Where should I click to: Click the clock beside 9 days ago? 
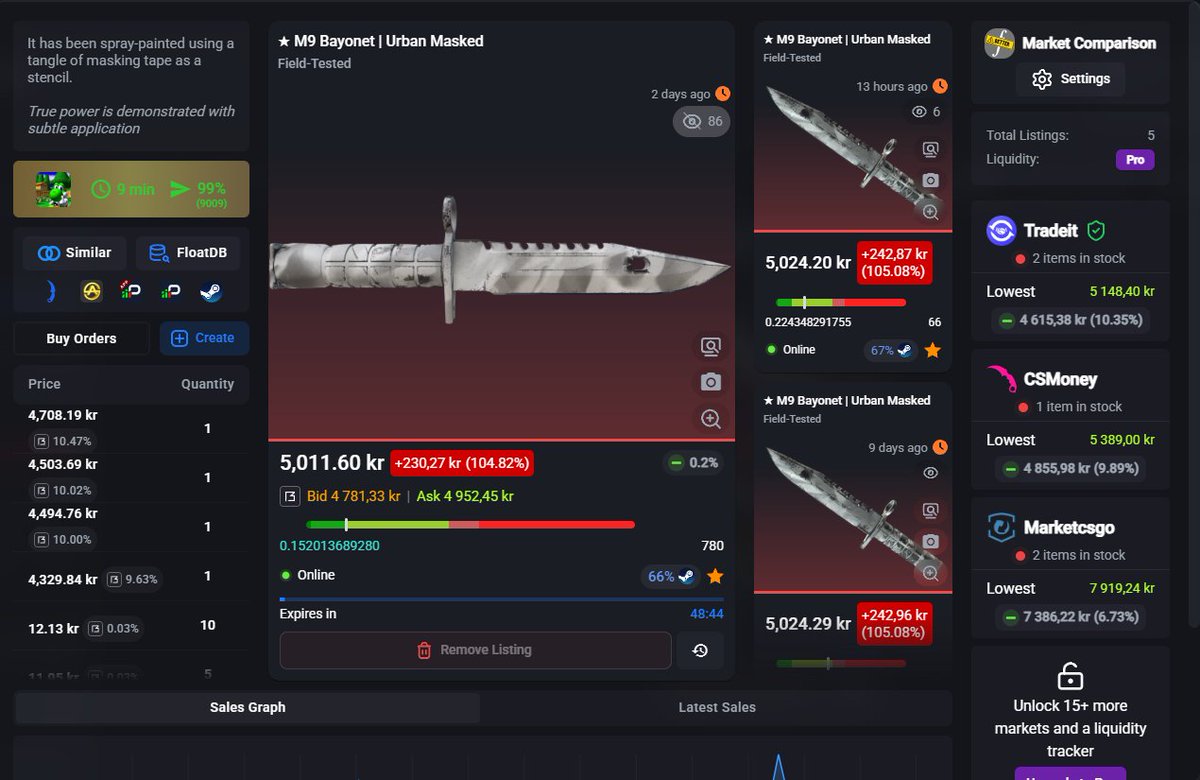pos(940,448)
